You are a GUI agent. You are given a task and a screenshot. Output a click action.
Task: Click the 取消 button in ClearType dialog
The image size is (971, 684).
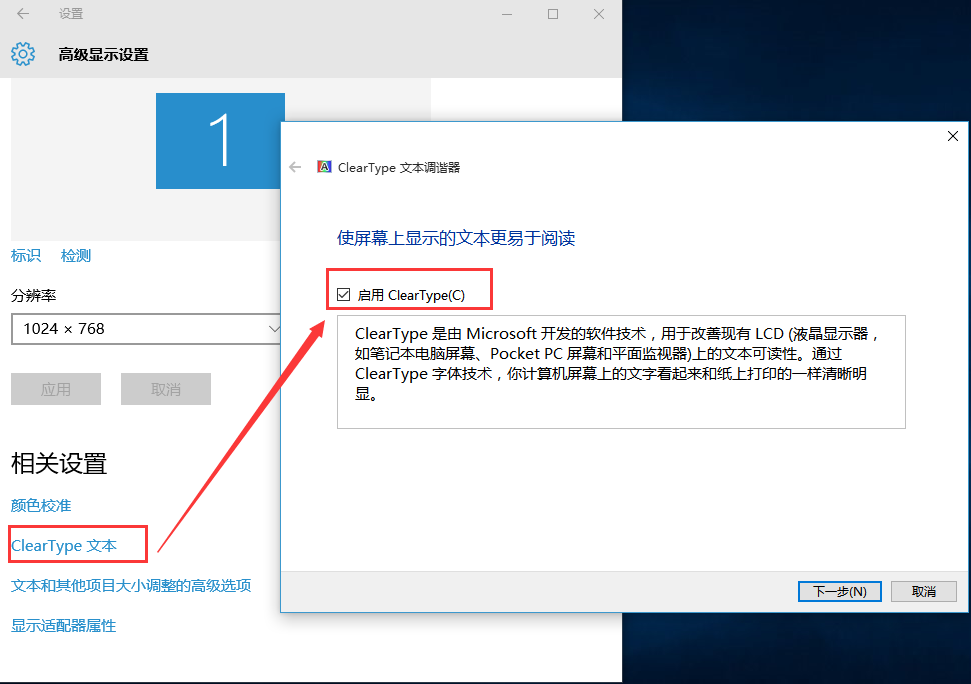pos(924,592)
